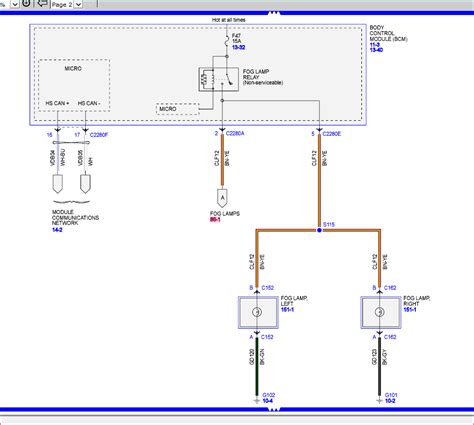Screen dimensions: 474x425
Task: Click the GD123 wire label
Action: tap(374, 357)
